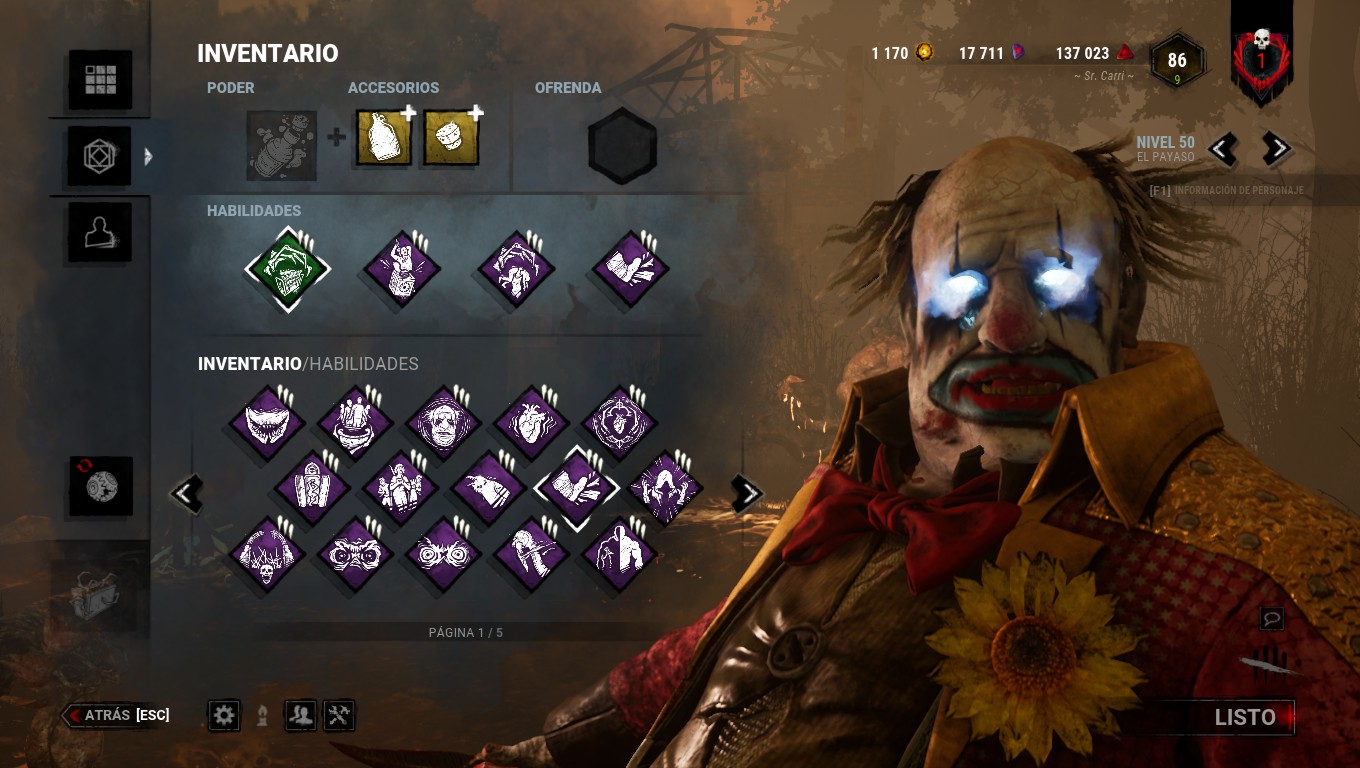Click the cork add-on in Accesorios
1360x768 pixels.
[451, 139]
